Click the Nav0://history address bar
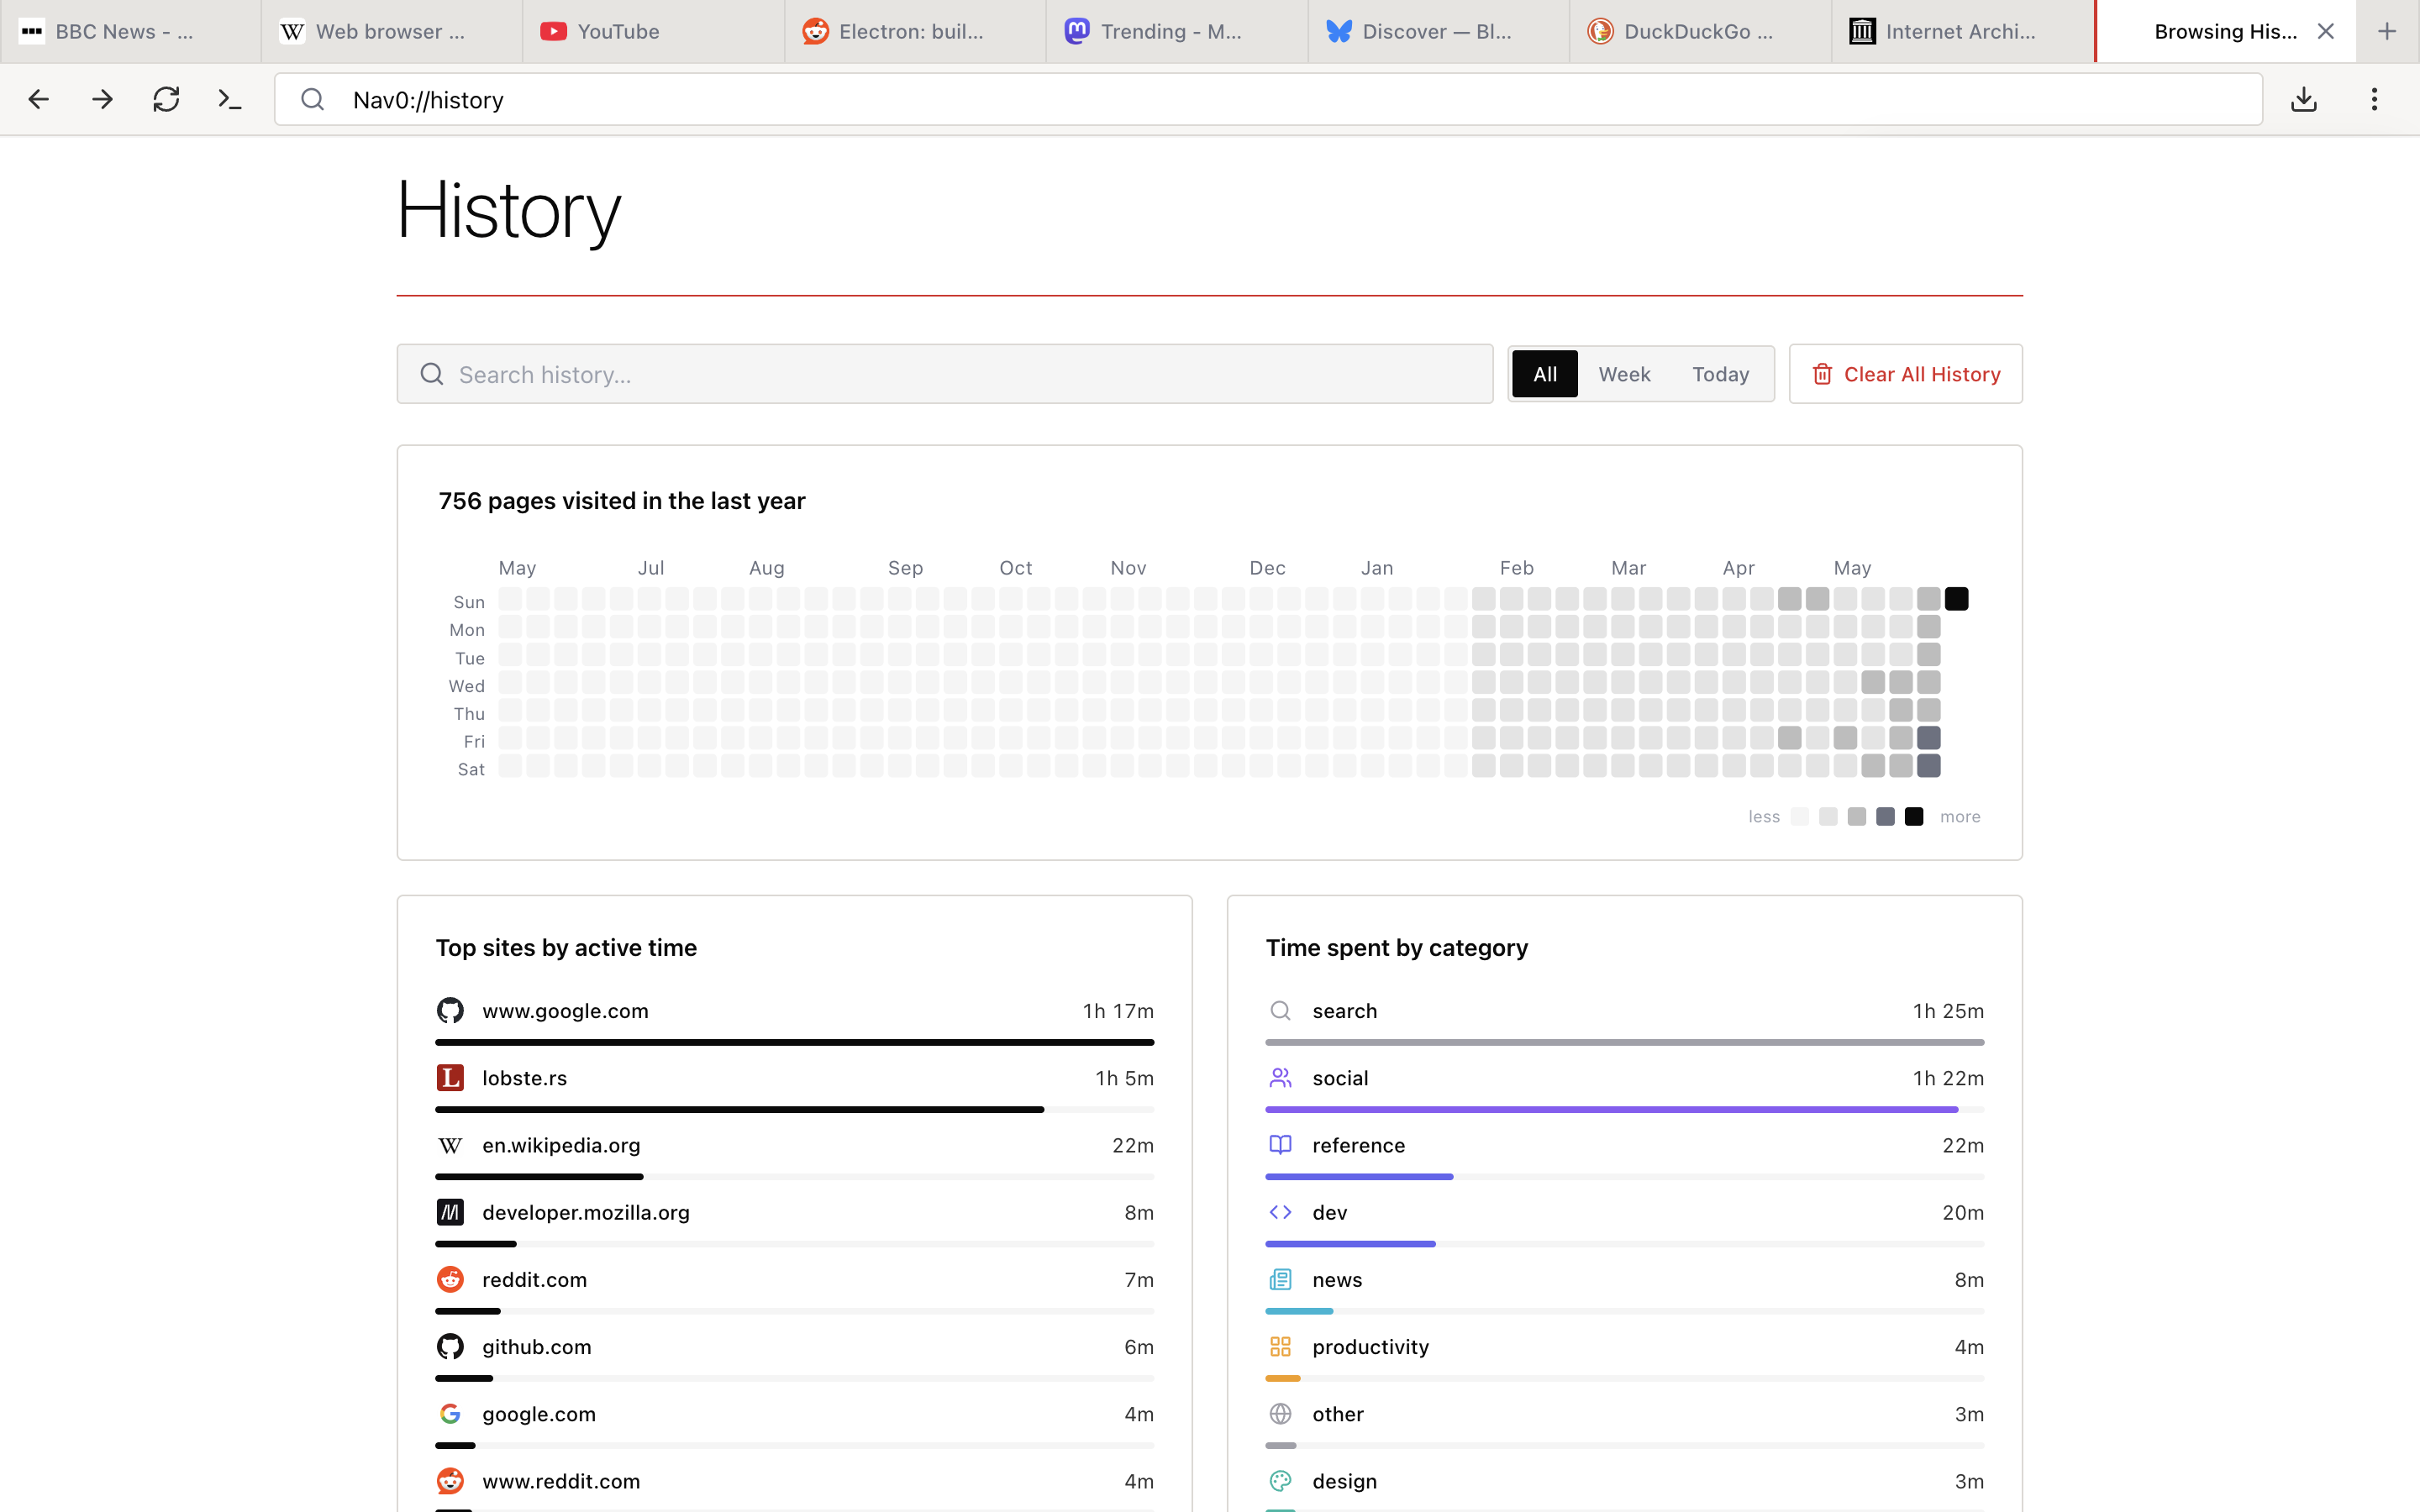This screenshot has height=1512, width=2420. [1268, 99]
